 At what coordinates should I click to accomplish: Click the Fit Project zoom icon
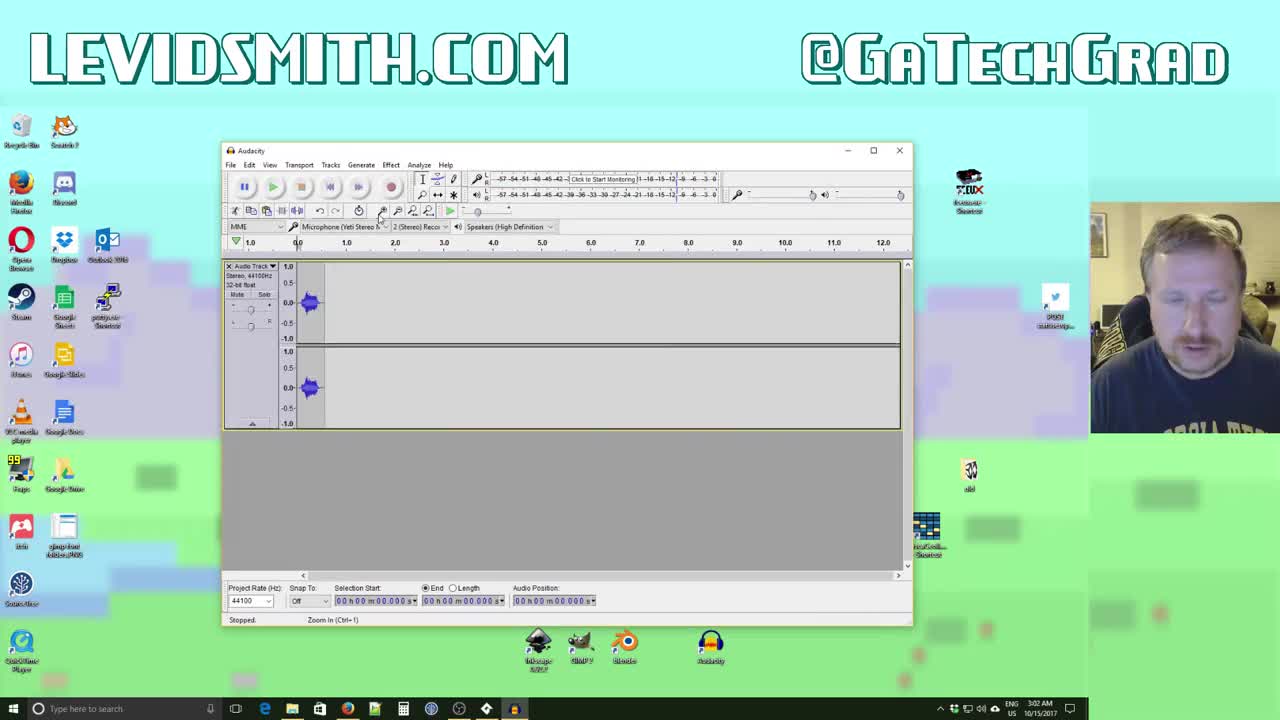[x=428, y=211]
